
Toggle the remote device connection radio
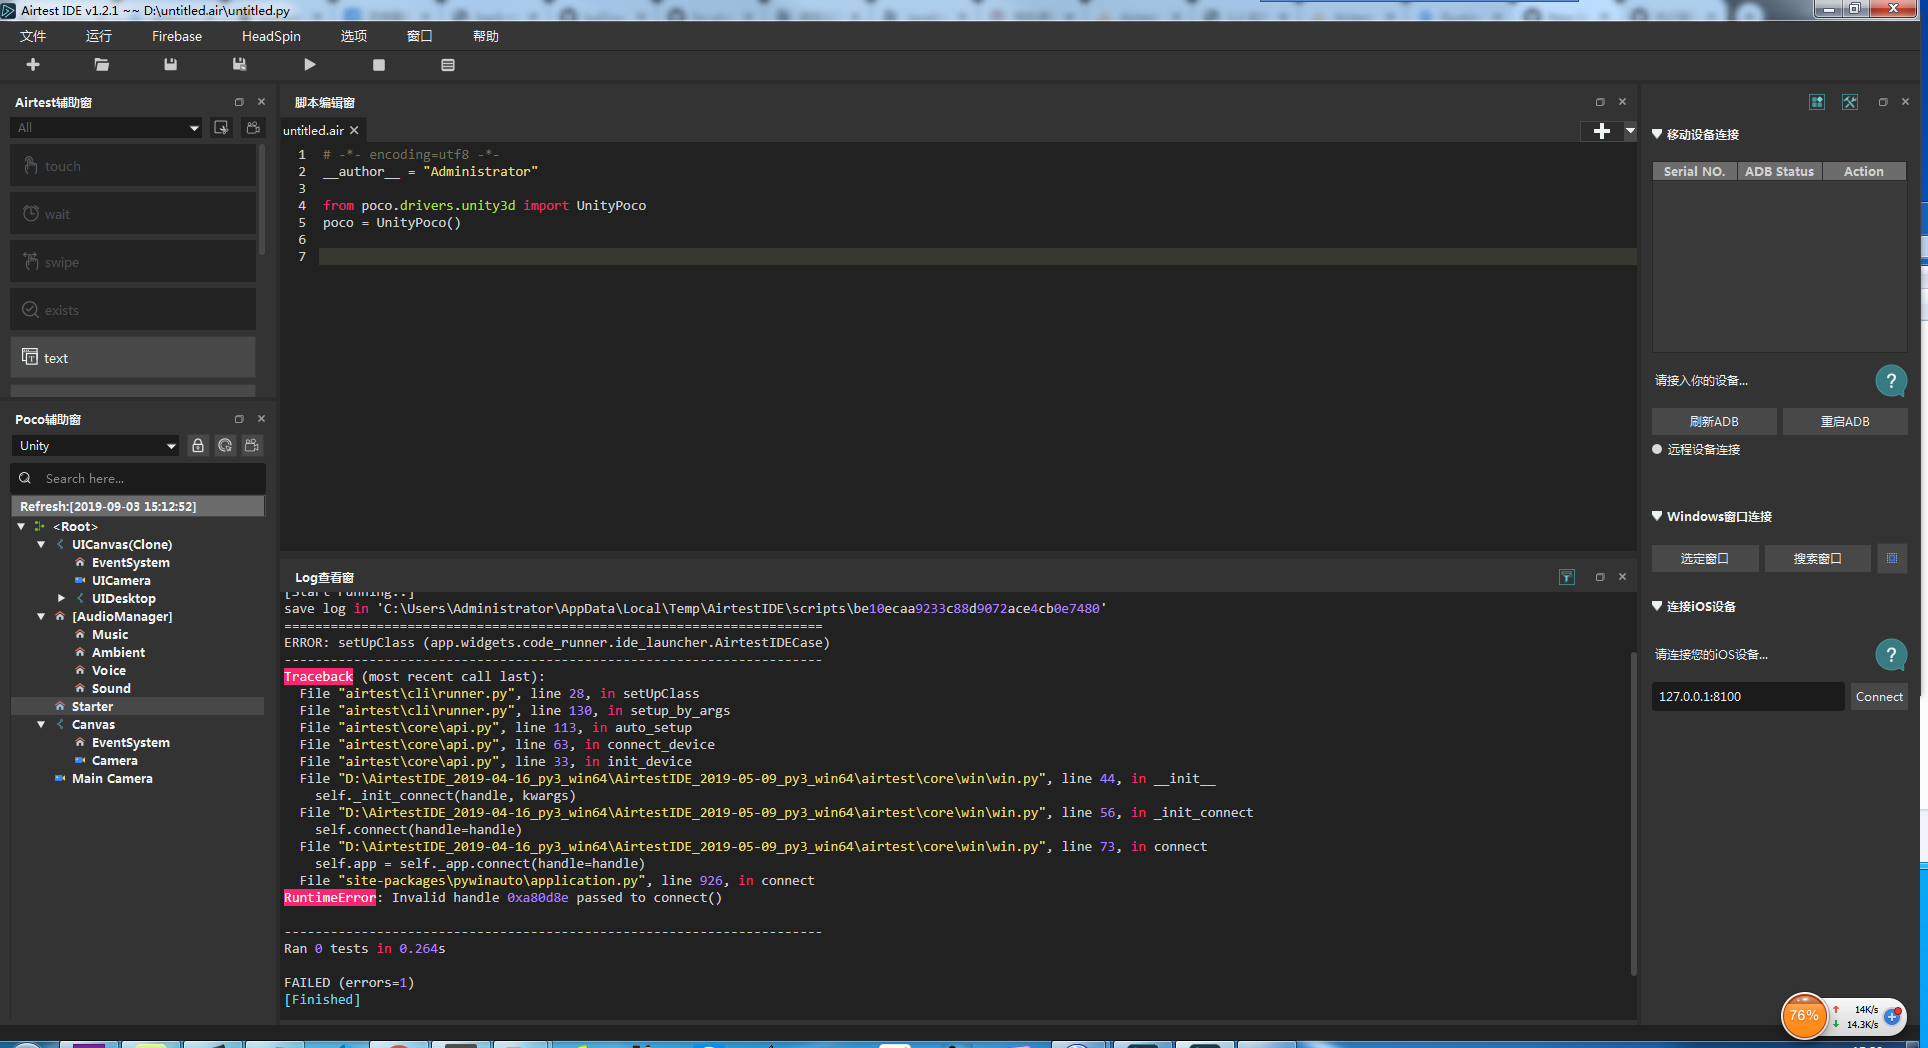click(1657, 449)
